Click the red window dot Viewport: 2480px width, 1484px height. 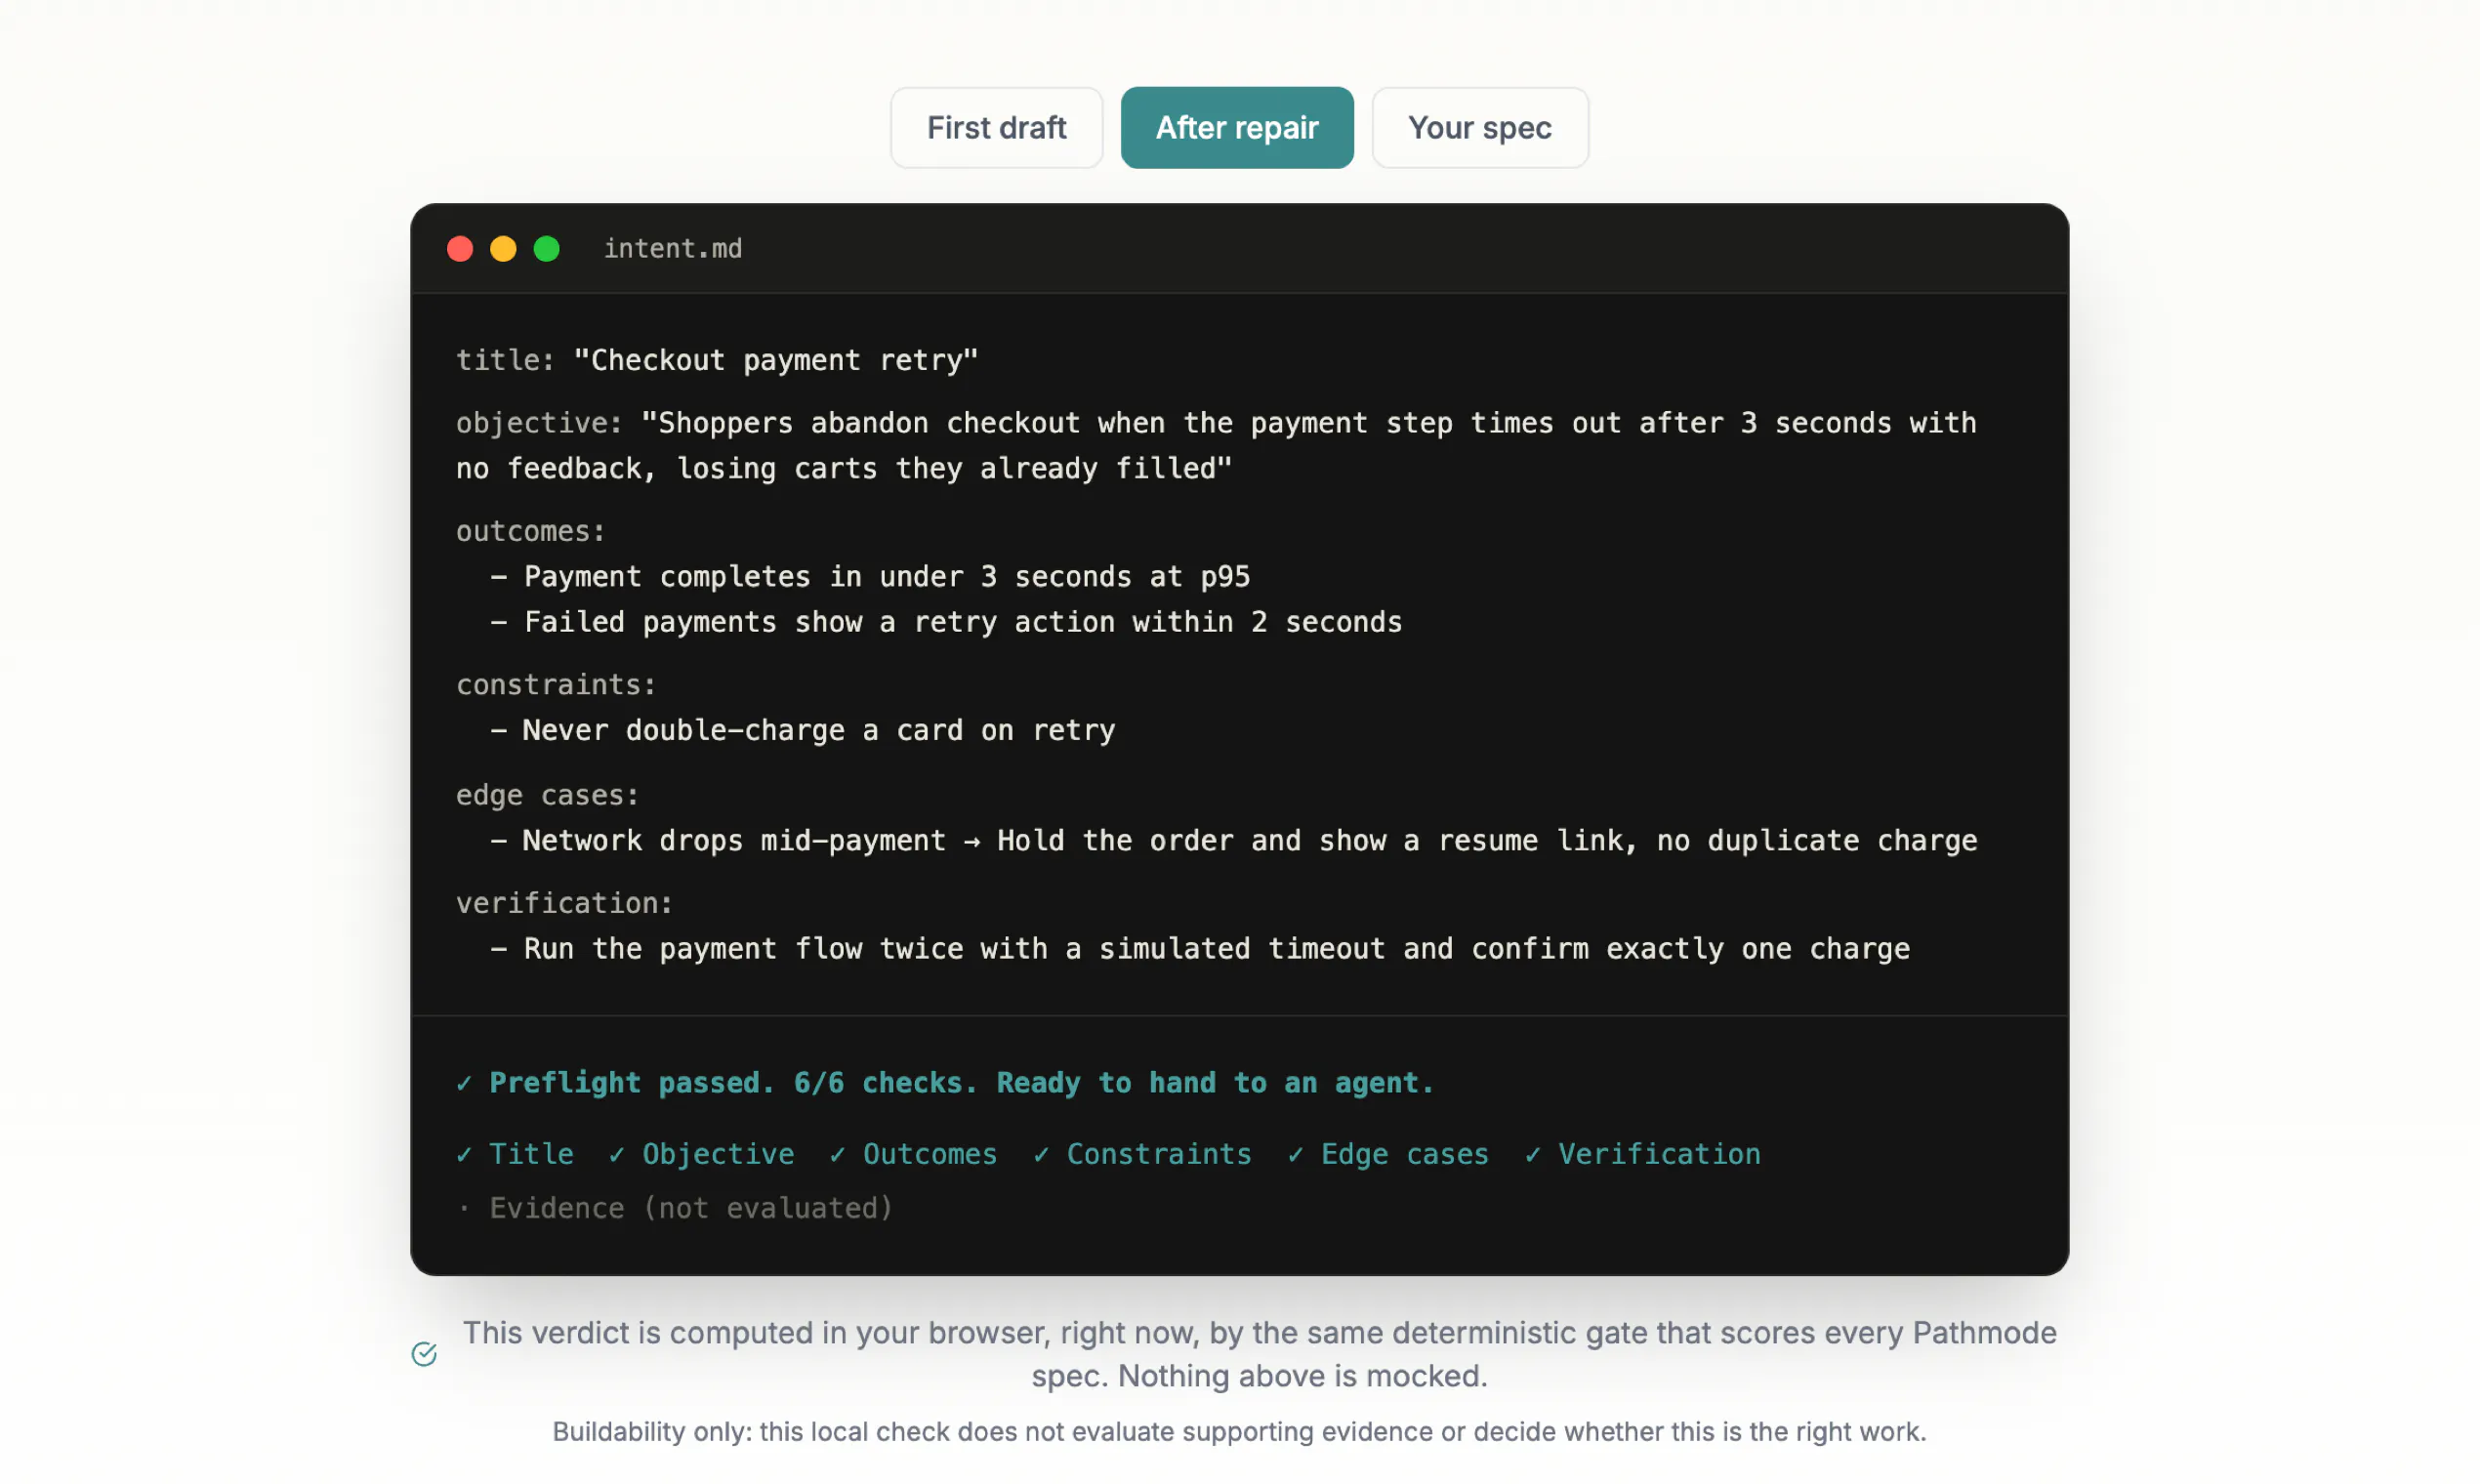point(460,248)
